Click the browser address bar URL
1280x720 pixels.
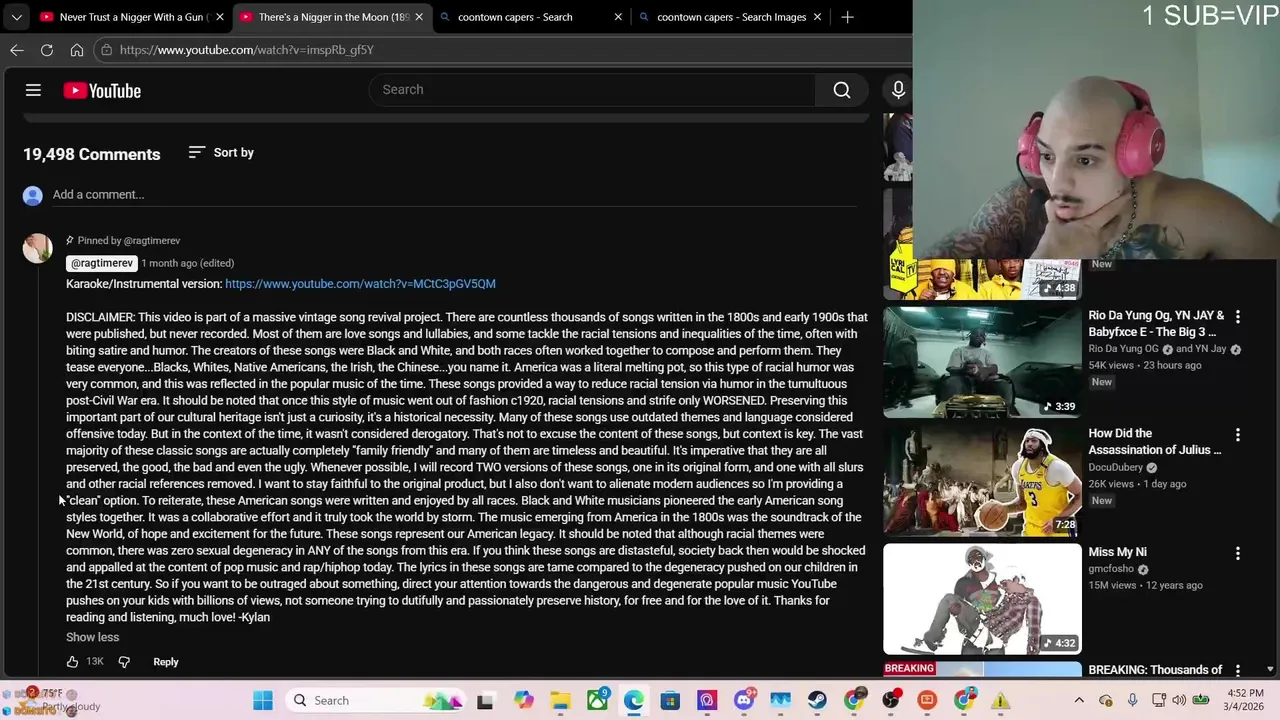tap(247, 50)
